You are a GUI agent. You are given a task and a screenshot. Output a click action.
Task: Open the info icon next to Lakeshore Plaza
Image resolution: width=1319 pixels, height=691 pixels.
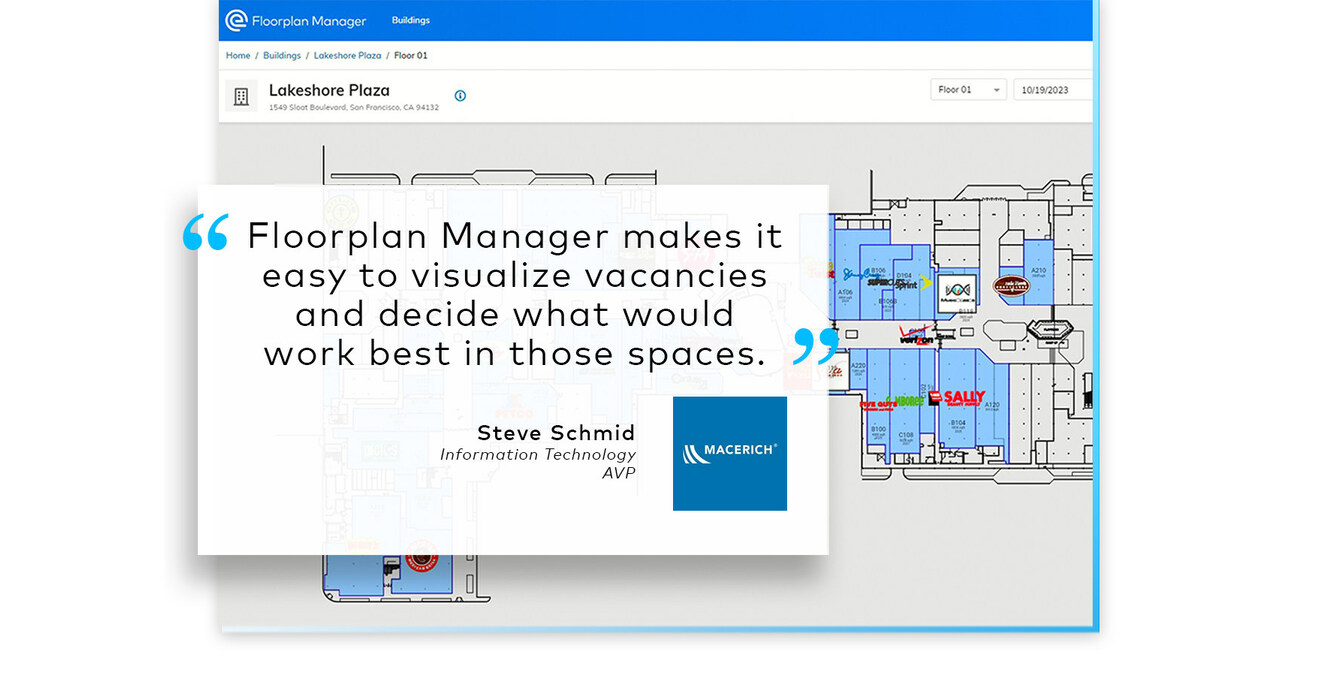click(460, 96)
